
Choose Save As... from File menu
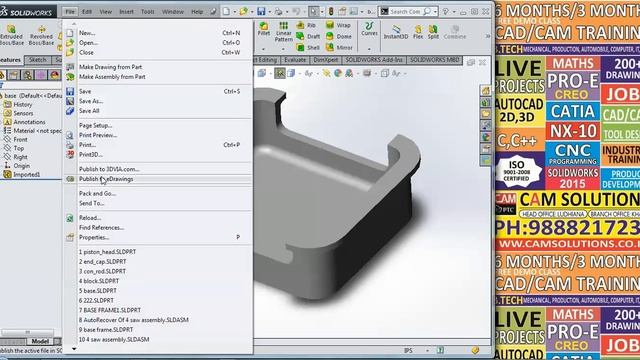coord(158,101)
